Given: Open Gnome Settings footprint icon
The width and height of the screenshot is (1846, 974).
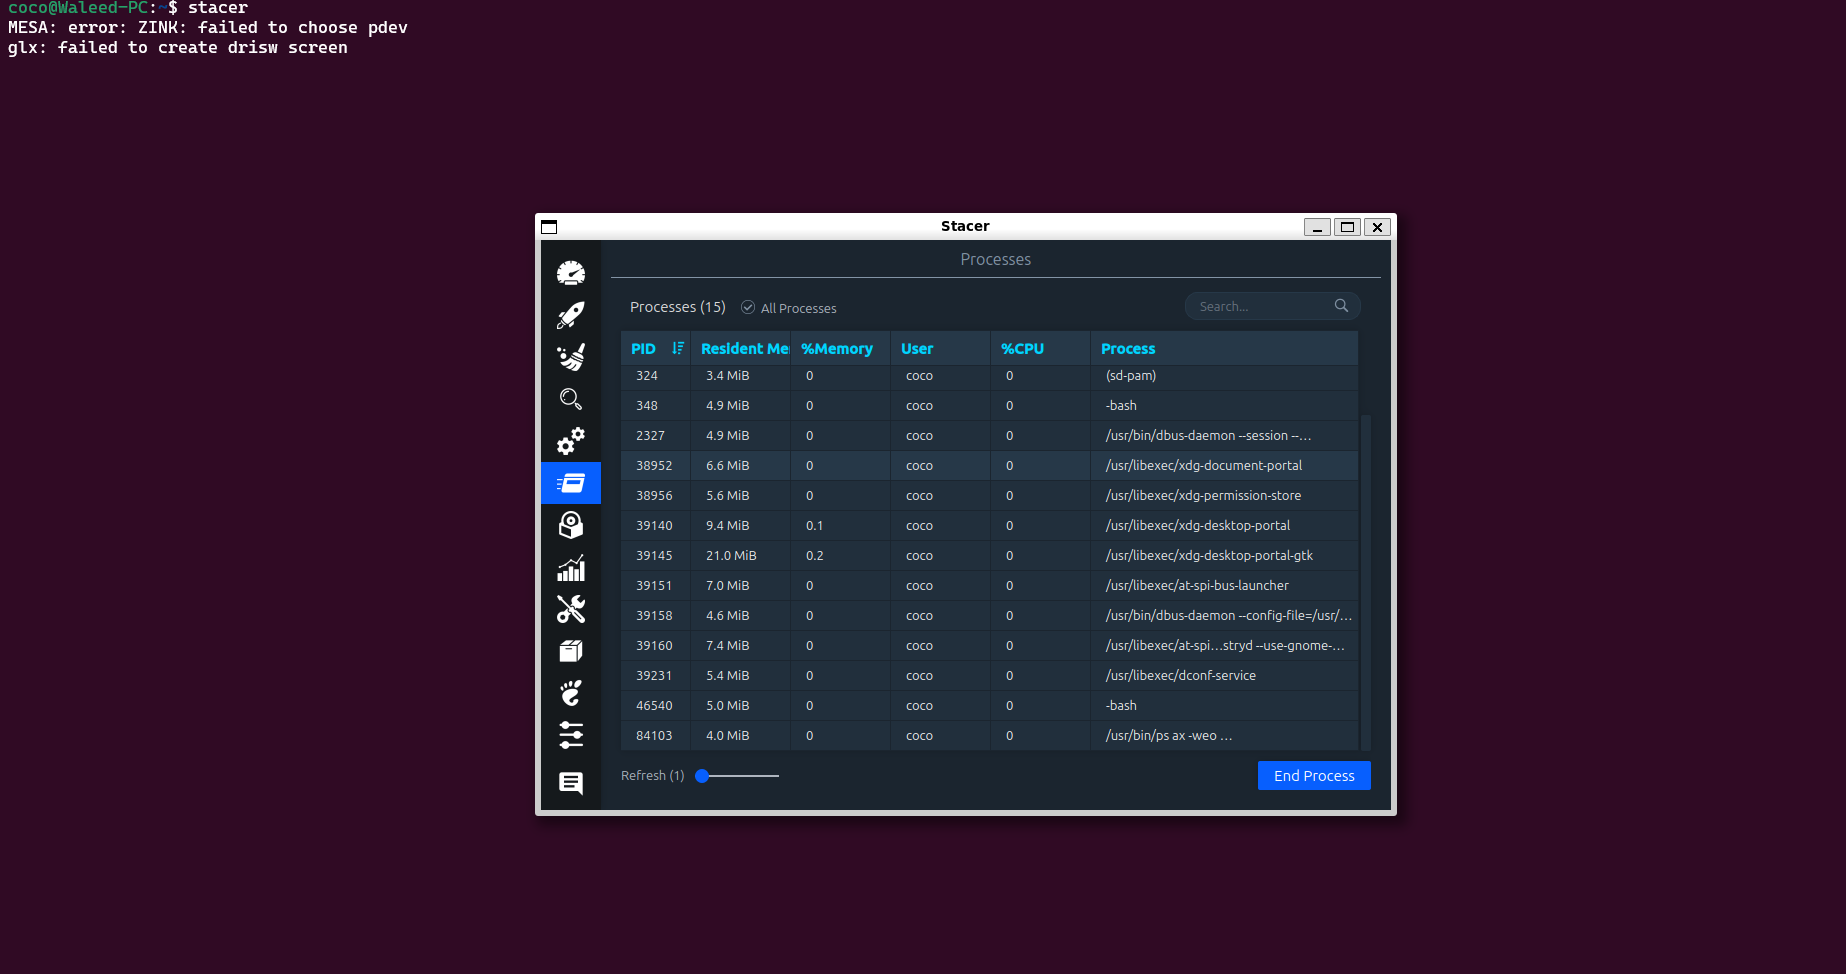Looking at the screenshot, I should point(571,693).
